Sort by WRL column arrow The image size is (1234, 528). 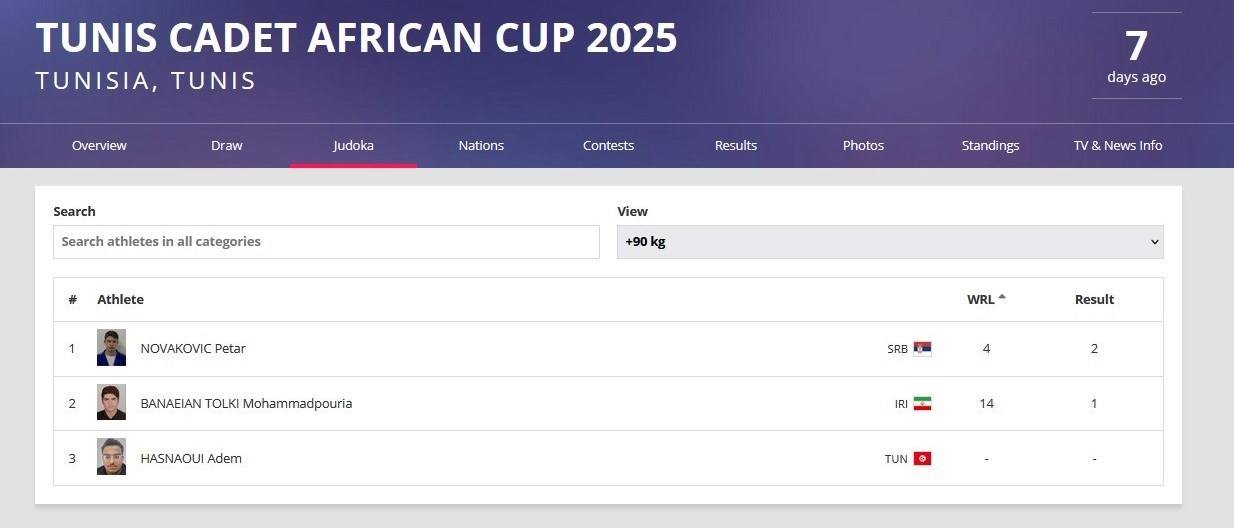(1002, 298)
